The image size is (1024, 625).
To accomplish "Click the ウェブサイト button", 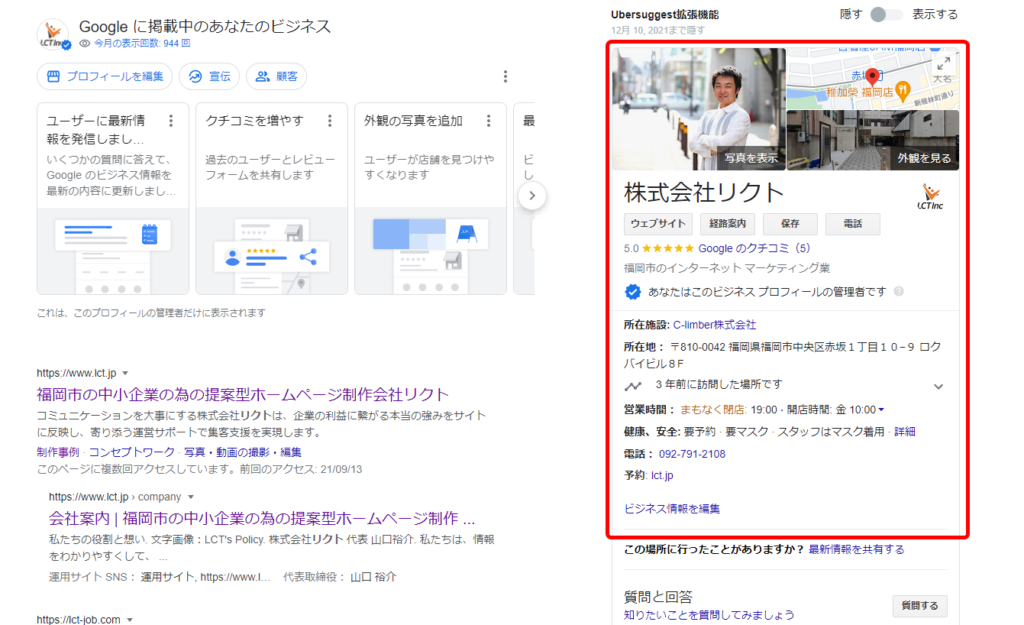I will pos(658,224).
